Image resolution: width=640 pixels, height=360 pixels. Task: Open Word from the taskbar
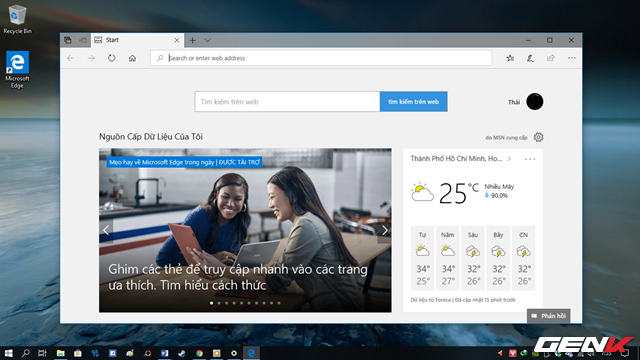pos(164,353)
